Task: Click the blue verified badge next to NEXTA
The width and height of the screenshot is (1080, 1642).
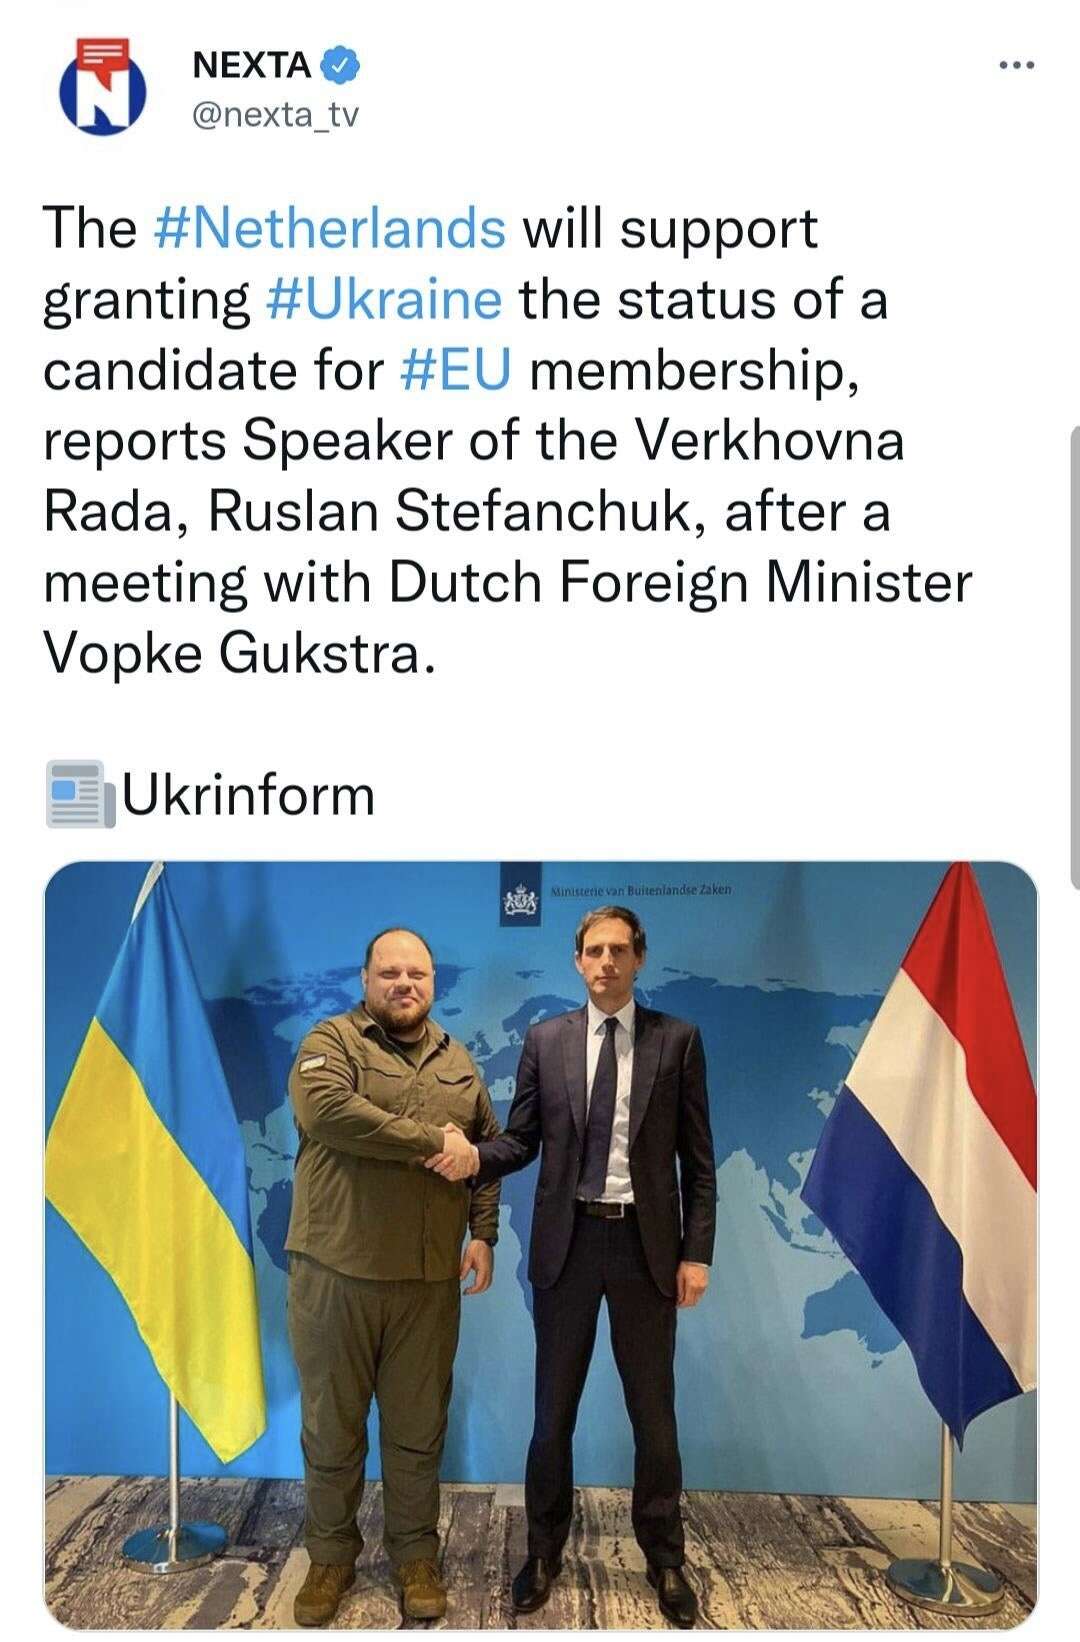Action: pos(341,66)
